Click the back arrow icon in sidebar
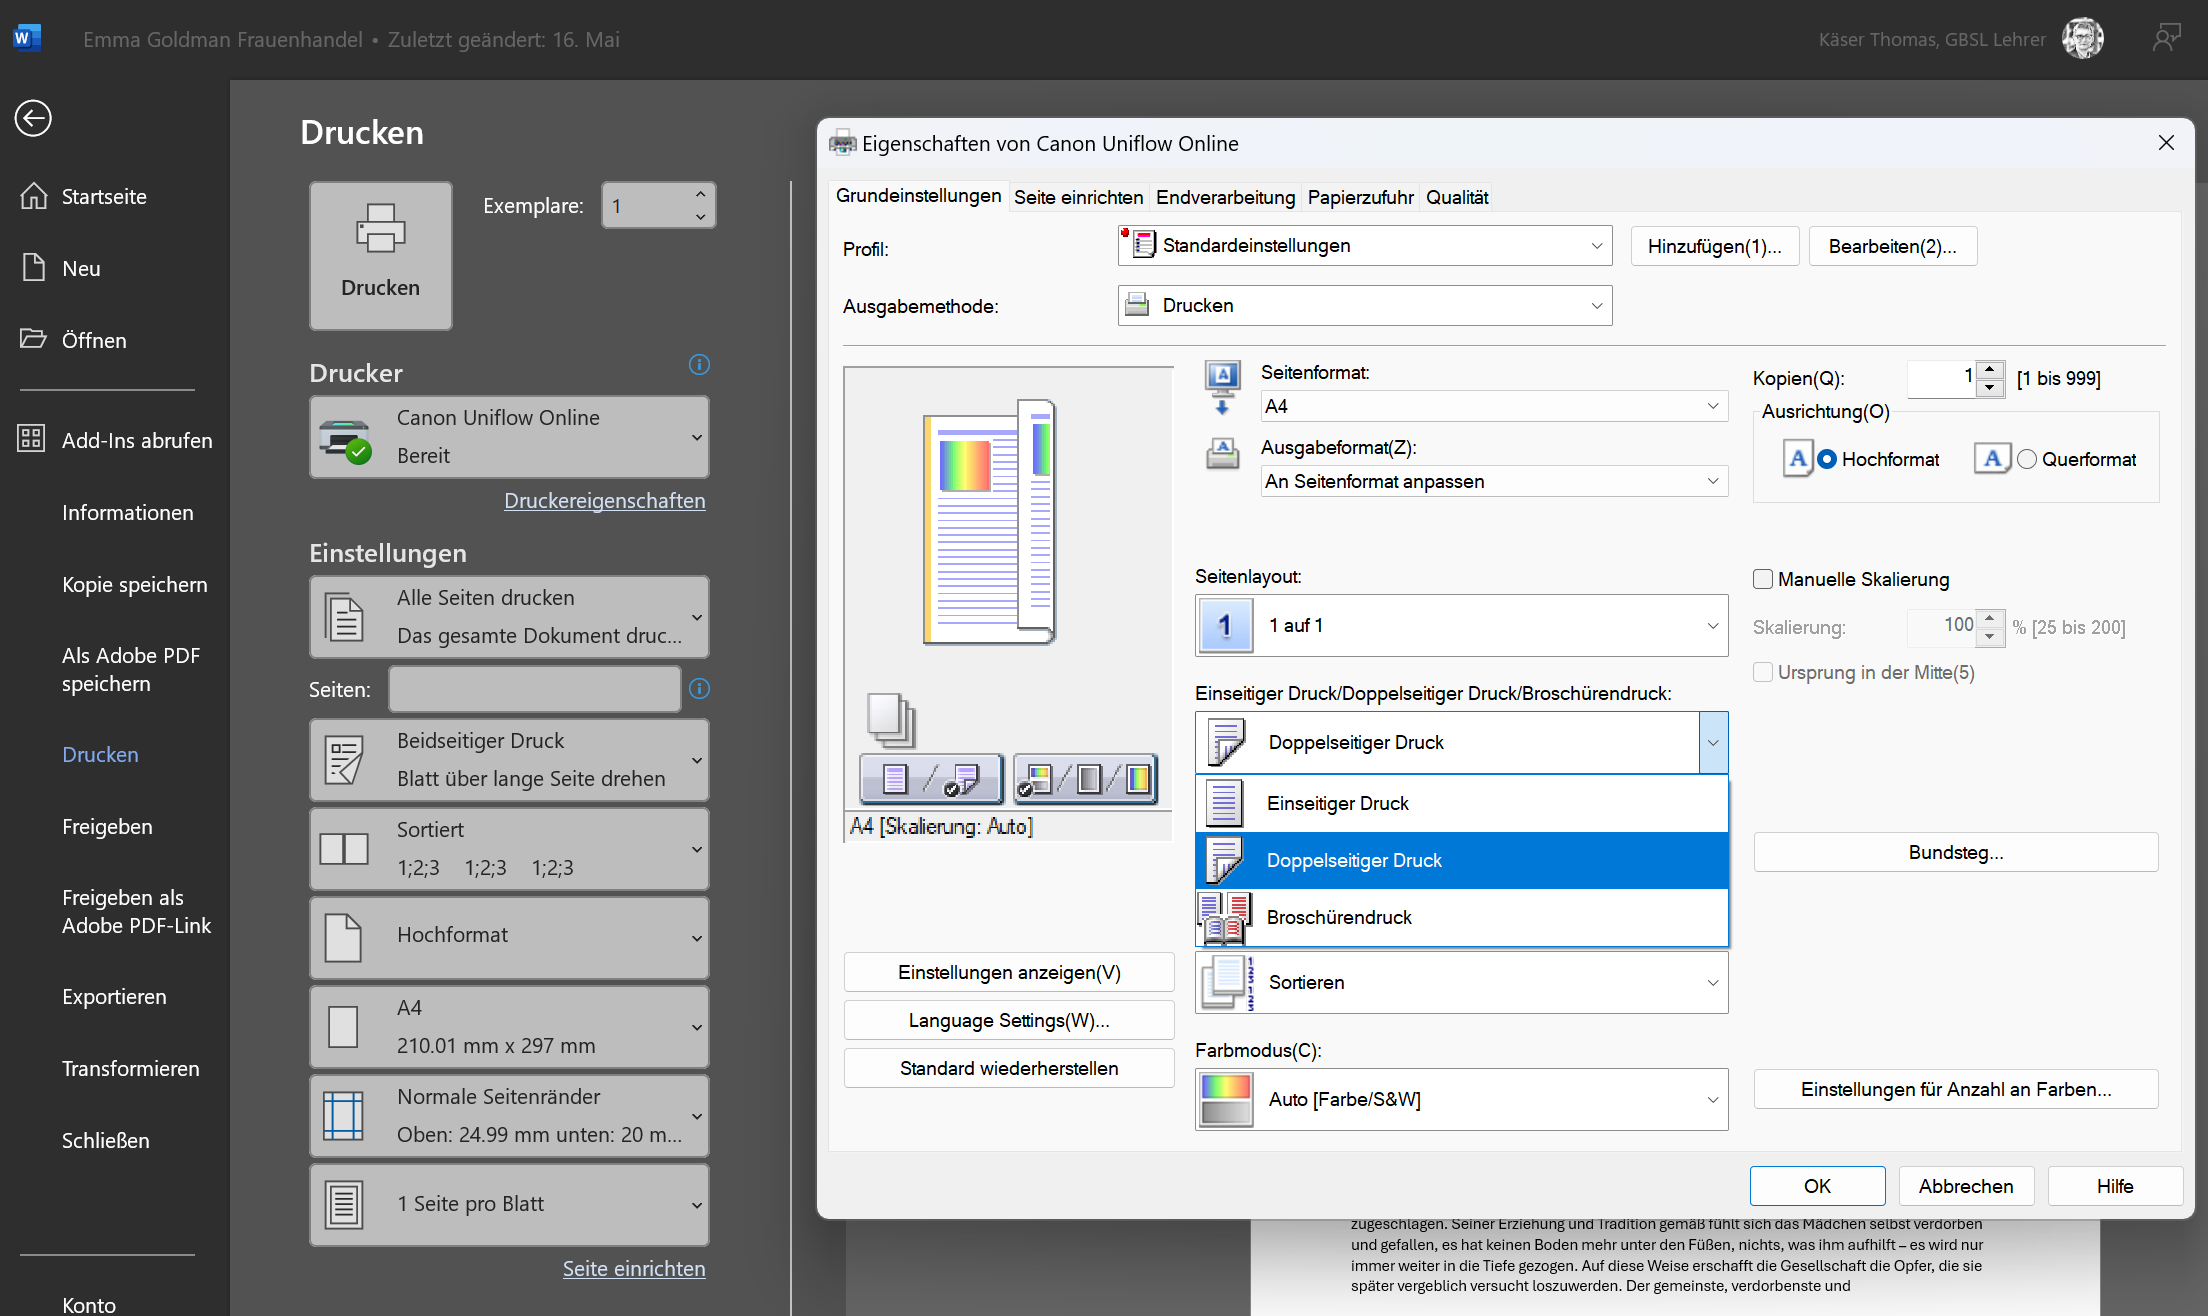 click(33, 118)
